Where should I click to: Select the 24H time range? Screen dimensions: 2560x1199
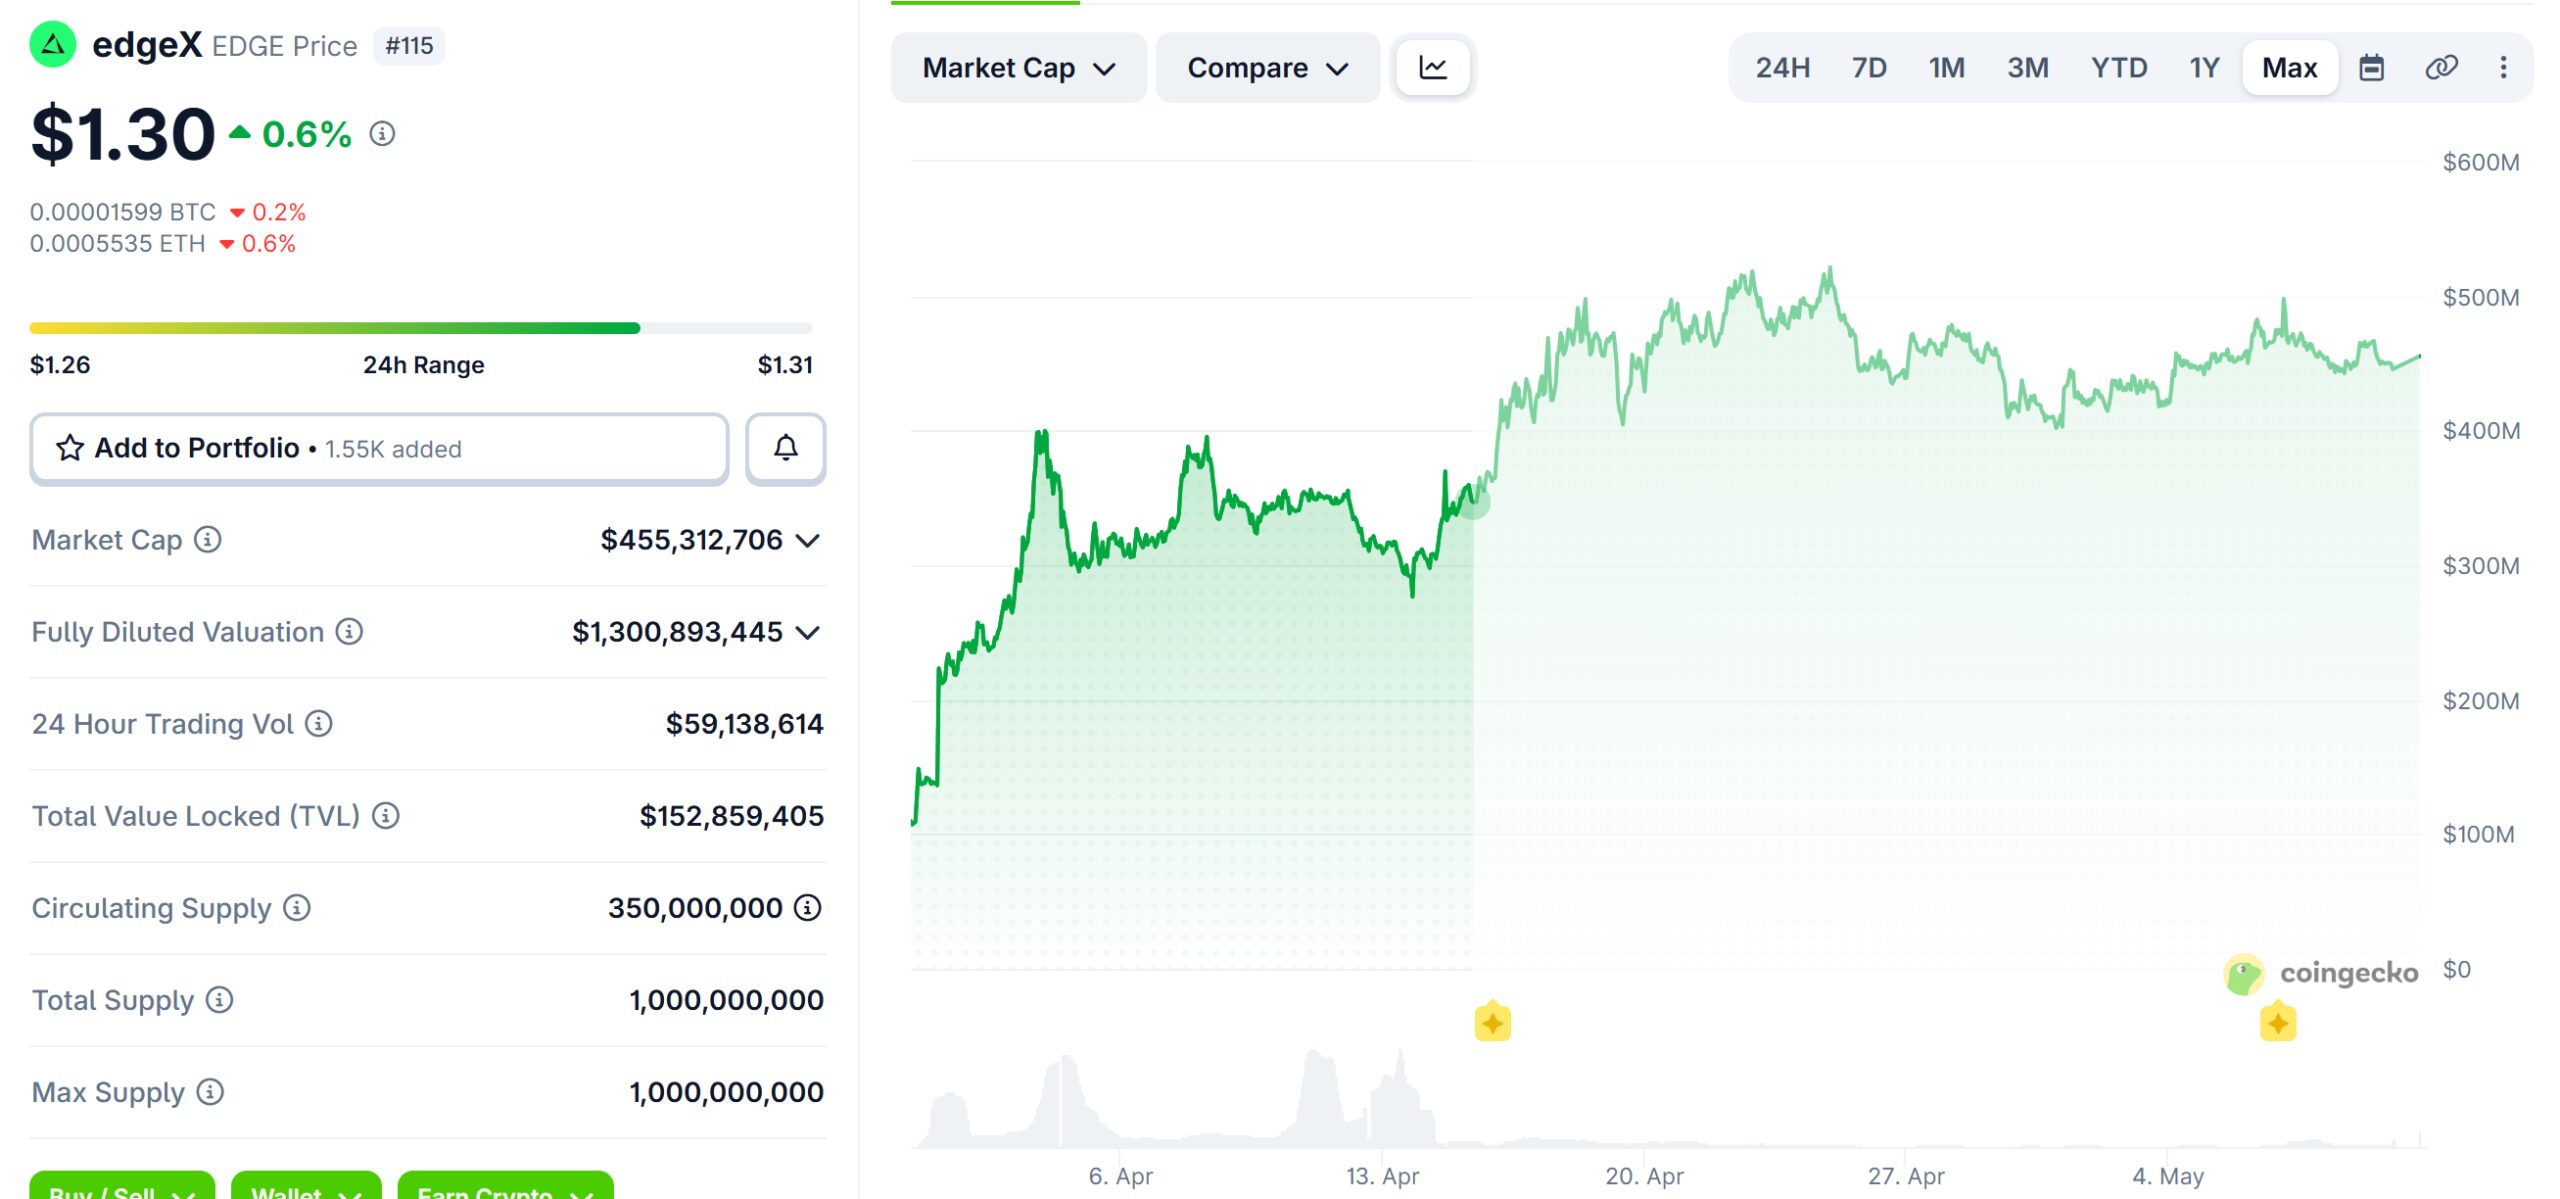point(1783,68)
